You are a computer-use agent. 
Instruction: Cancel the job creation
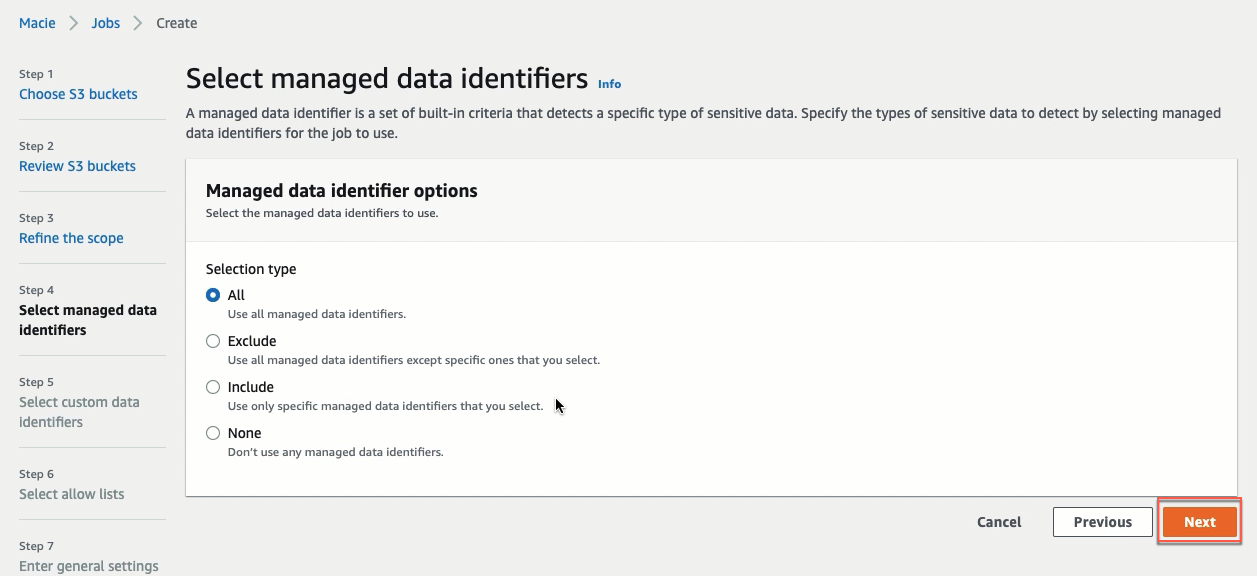[999, 522]
